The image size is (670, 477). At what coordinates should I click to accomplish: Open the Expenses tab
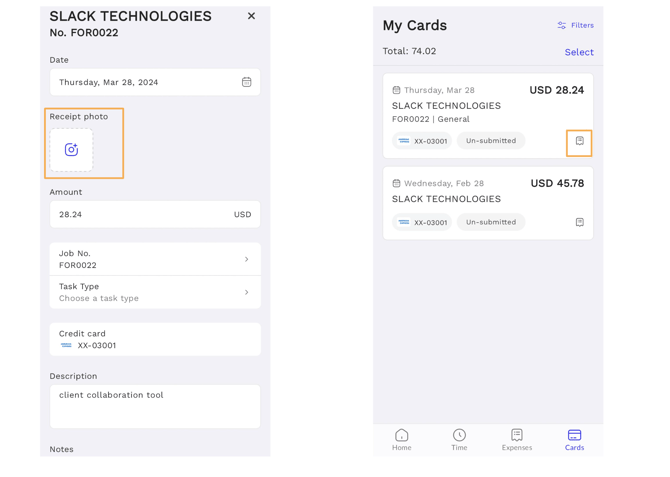(516, 440)
